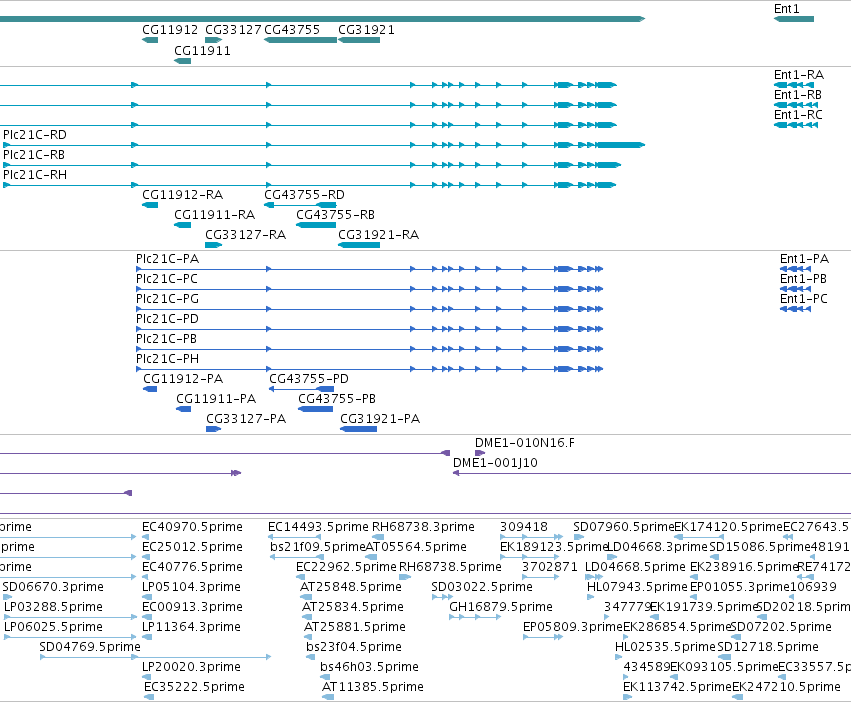Select the Plc21C-PC protein label

(167, 279)
